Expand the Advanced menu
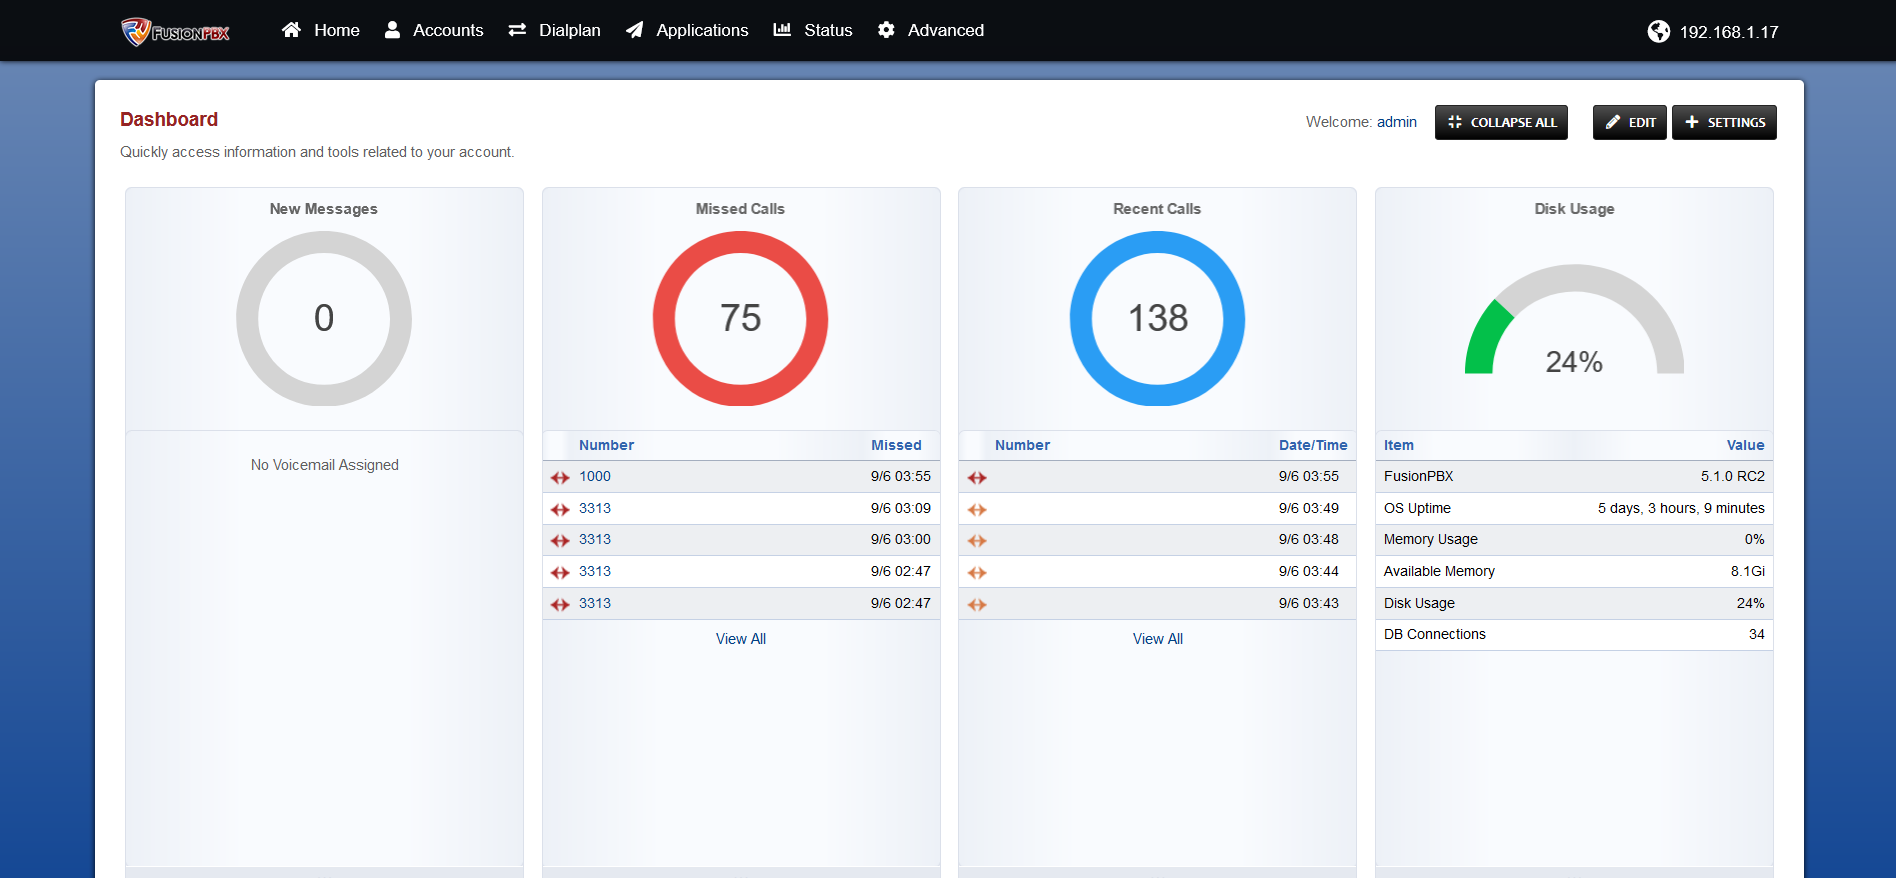Image resolution: width=1896 pixels, height=878 pixels. coord(945,30)
